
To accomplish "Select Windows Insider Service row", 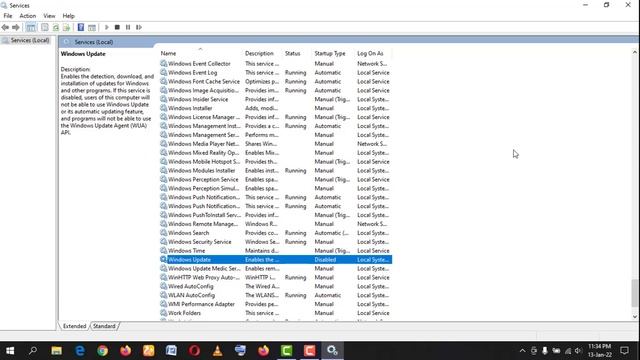I will [x=276, y=99].
